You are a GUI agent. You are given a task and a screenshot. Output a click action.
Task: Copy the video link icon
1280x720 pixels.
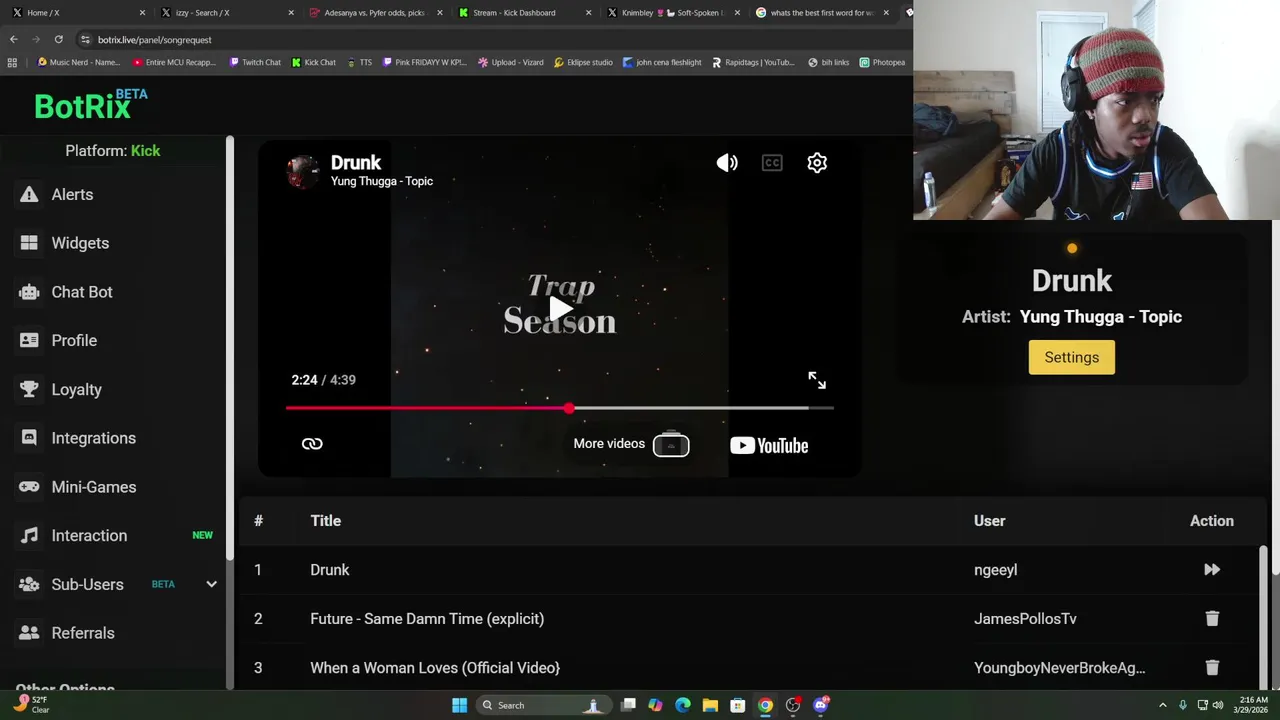312,444
